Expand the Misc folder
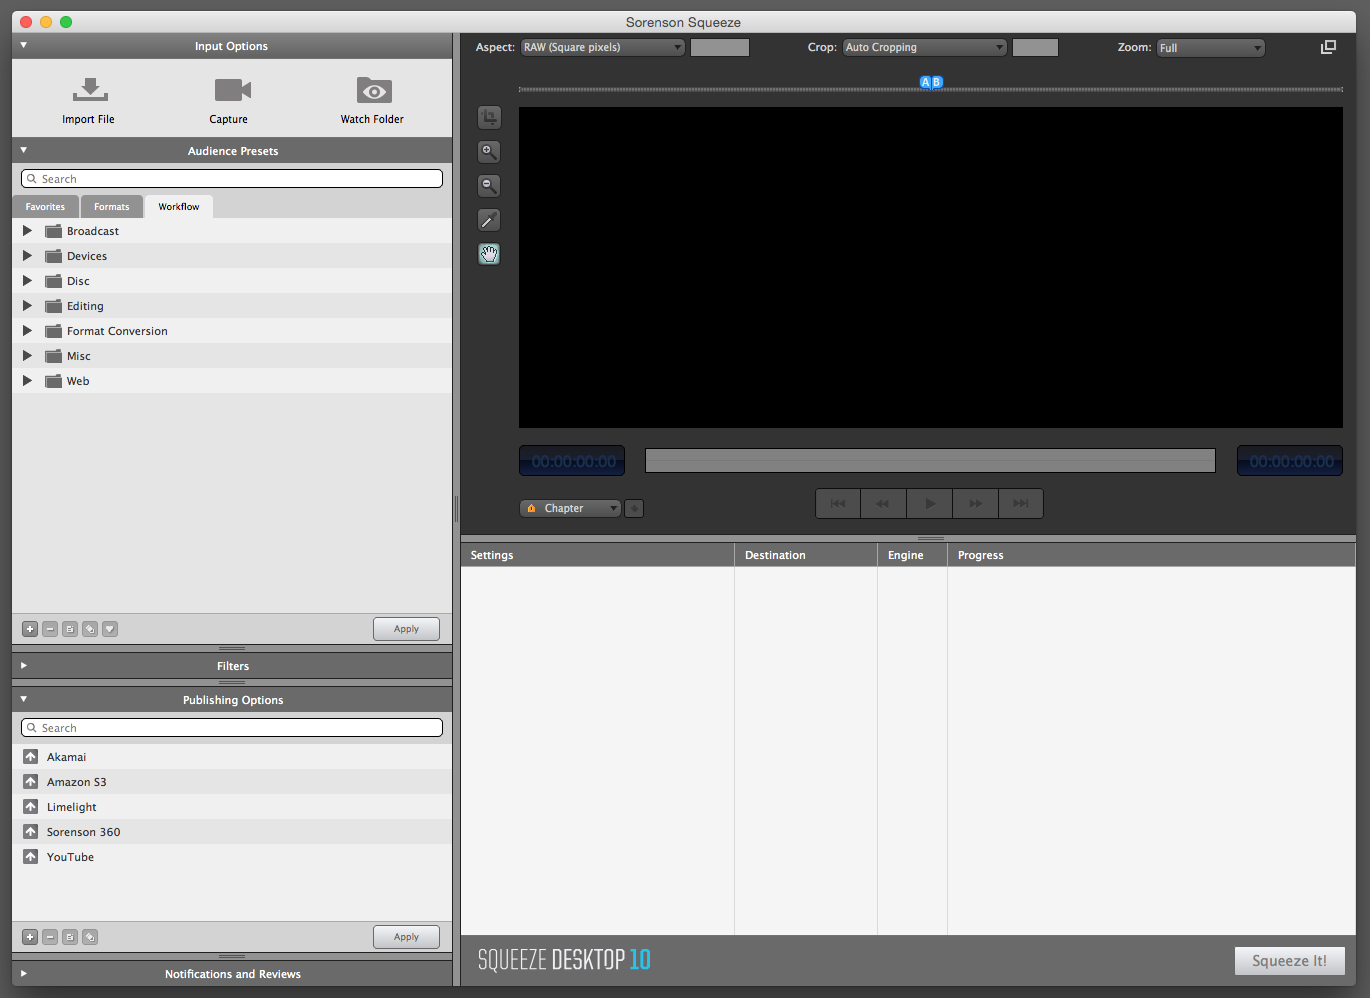This screenshot has height=998, width=1370. tap(27, 356)
